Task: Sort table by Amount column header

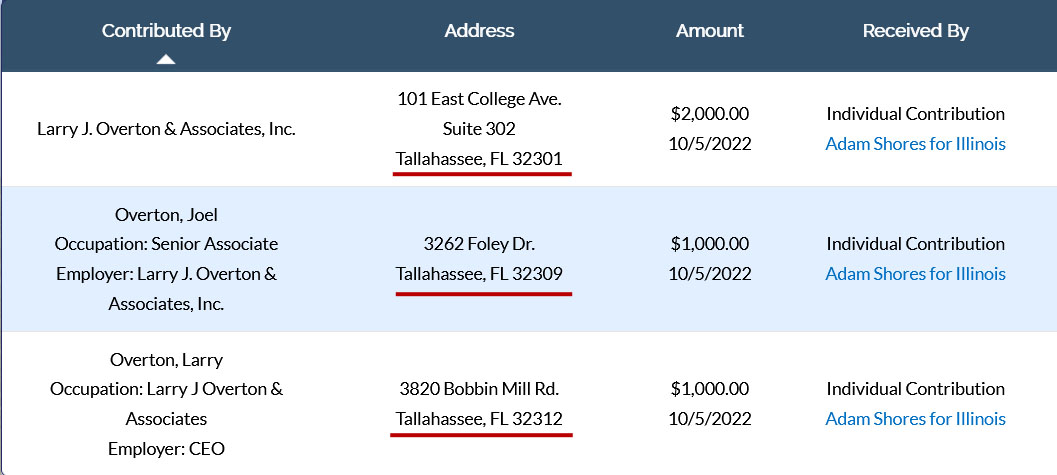Action: tap(710, 31)
